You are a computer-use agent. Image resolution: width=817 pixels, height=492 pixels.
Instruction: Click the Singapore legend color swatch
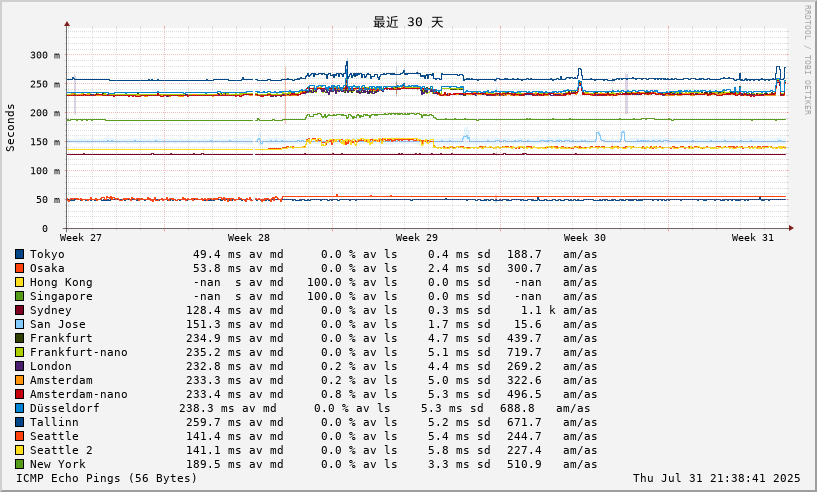[19, 297]
